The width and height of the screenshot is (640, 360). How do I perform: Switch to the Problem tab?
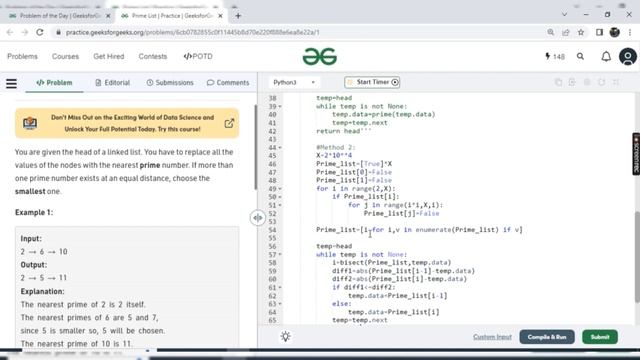coord(54,83)
